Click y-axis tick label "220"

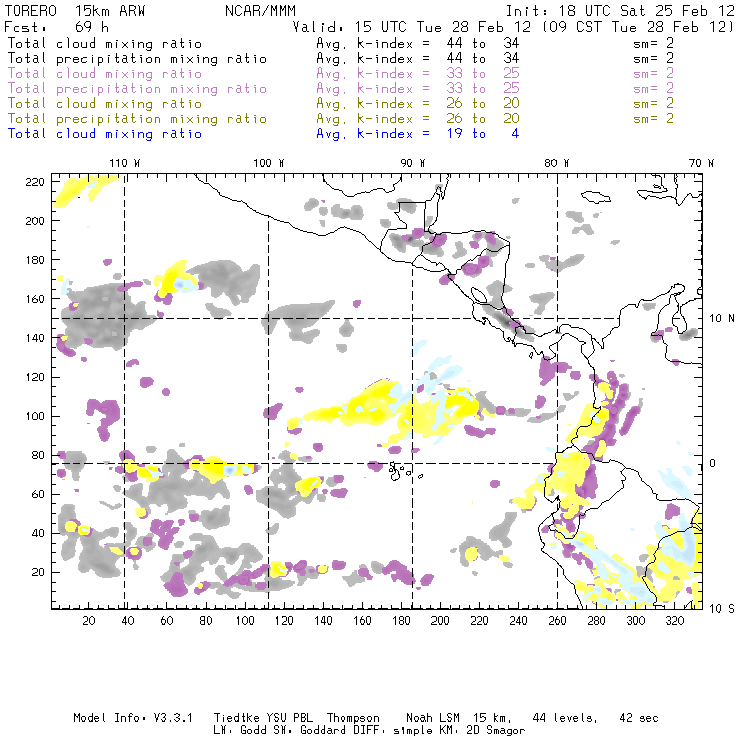tap(35, 182)
